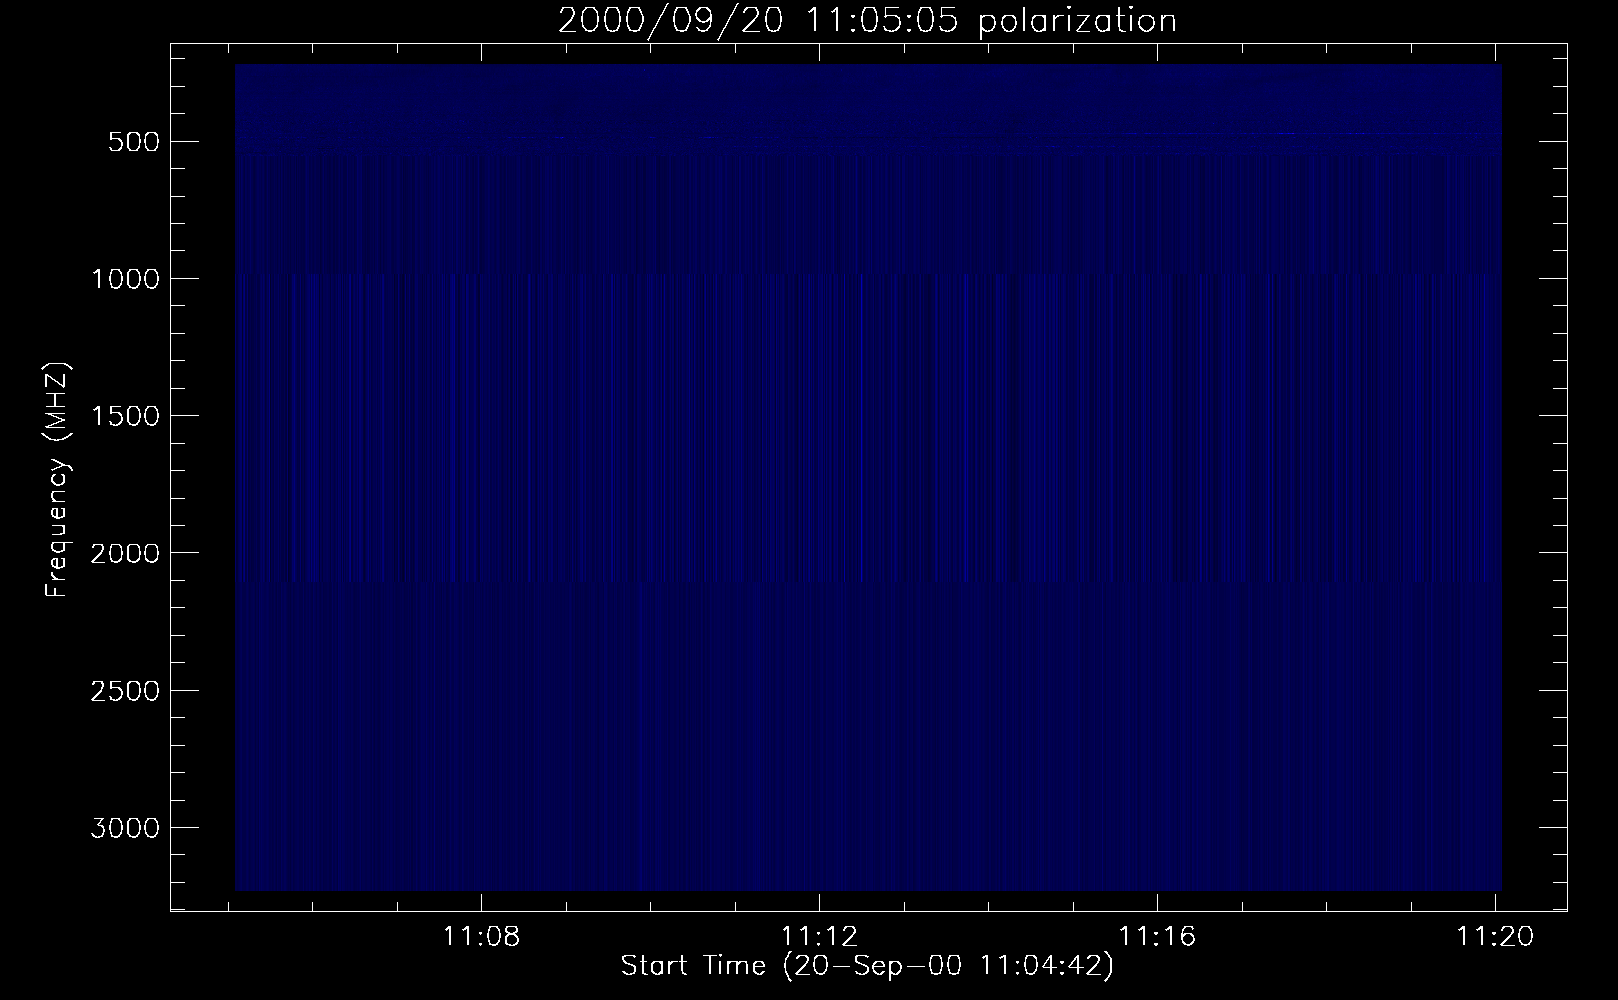Click inside the blue spectrogram plot area
The width and height of the screenshot is (1618, 1000).
click(x=868, y=477)
